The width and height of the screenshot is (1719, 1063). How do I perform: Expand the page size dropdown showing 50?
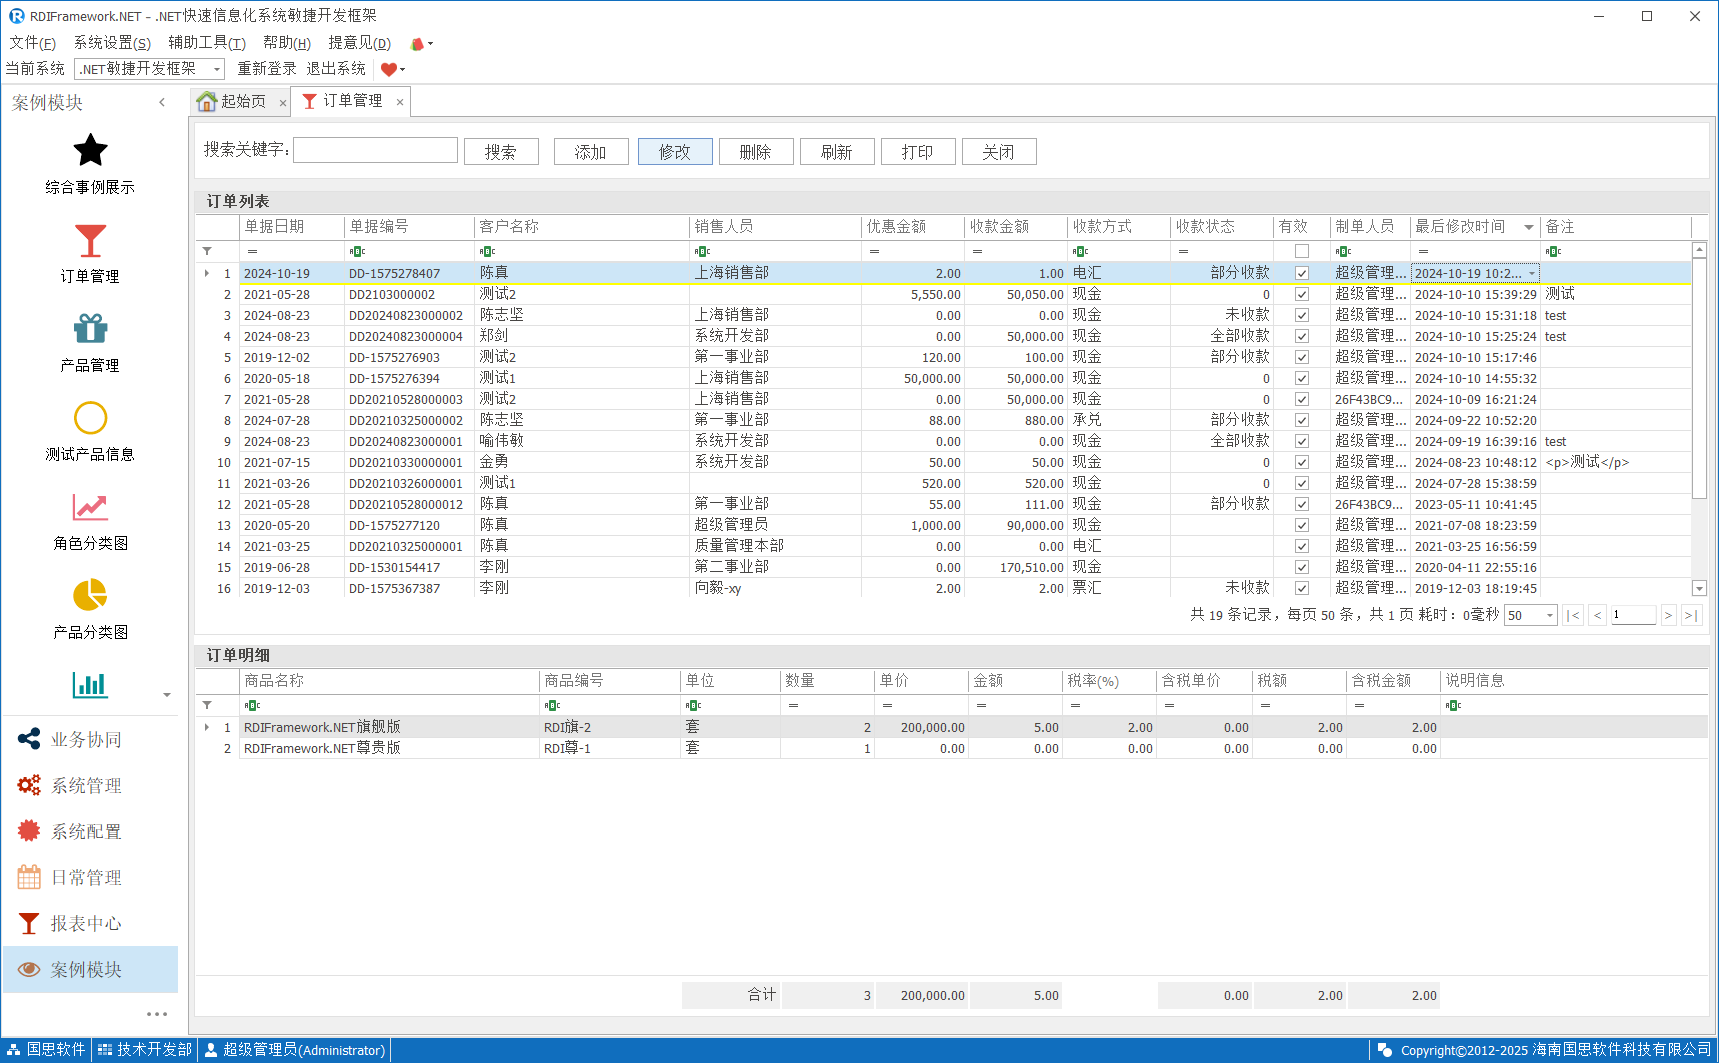click(1549, 615)
